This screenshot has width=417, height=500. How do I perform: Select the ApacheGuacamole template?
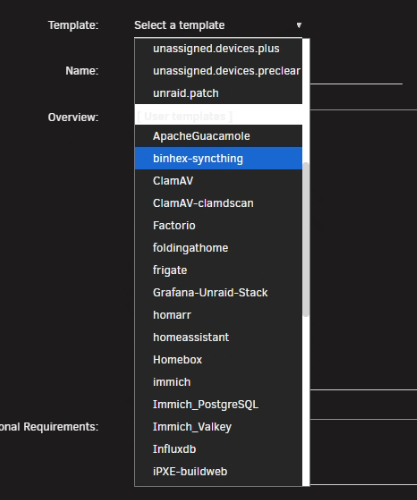click(x=218, y=136)
